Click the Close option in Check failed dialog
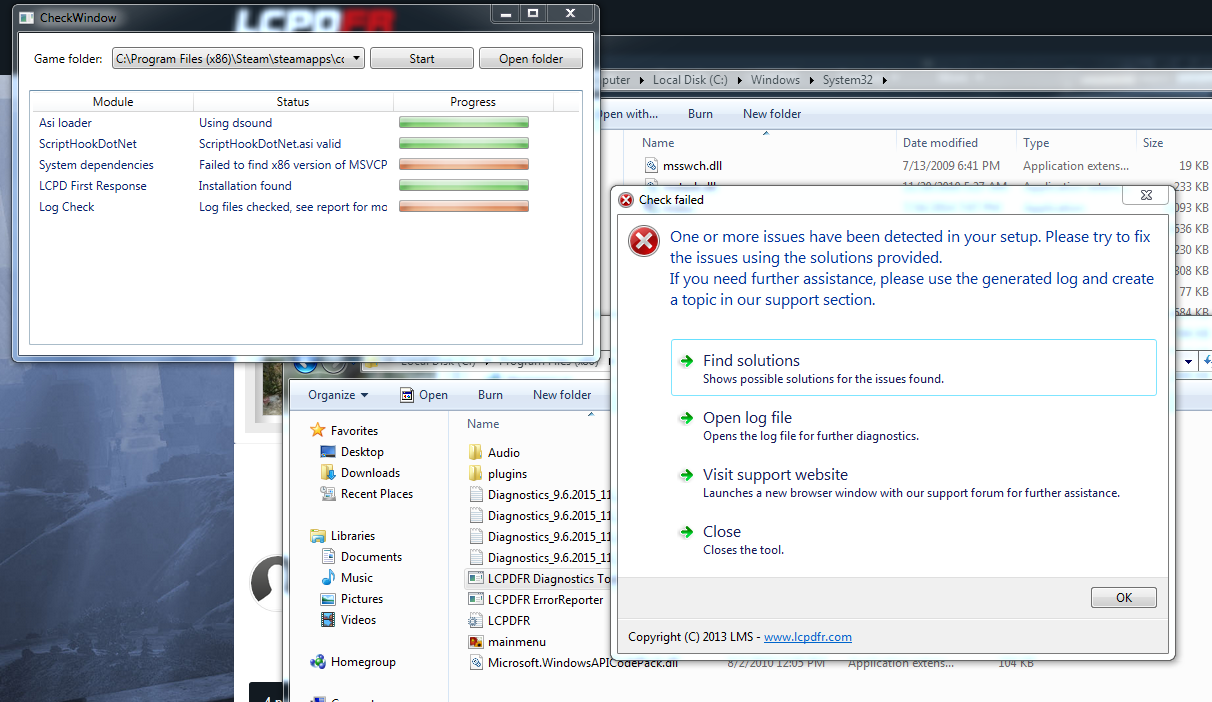 pyautogui.click(x=914, y=539)
